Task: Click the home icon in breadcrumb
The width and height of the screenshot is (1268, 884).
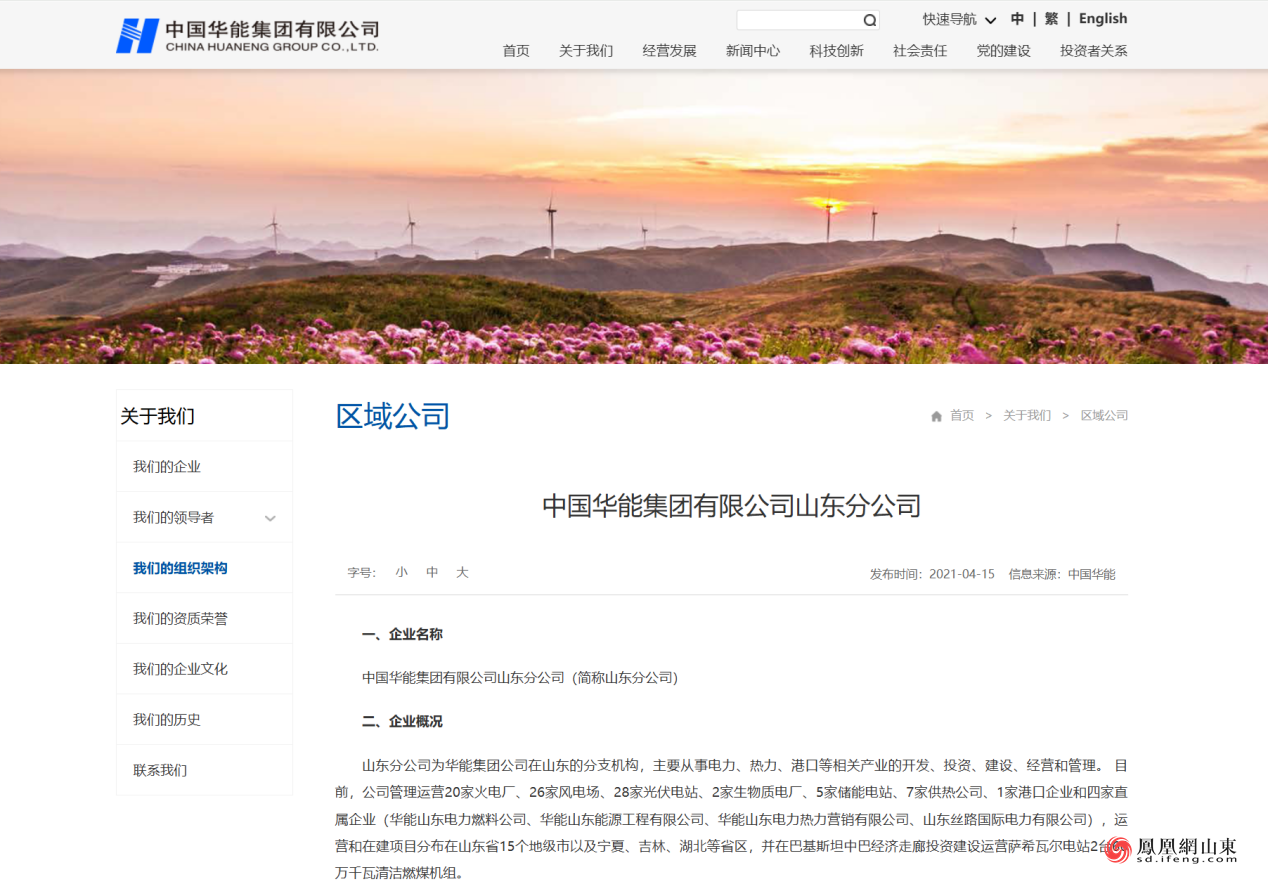Action: coord(936,416)
